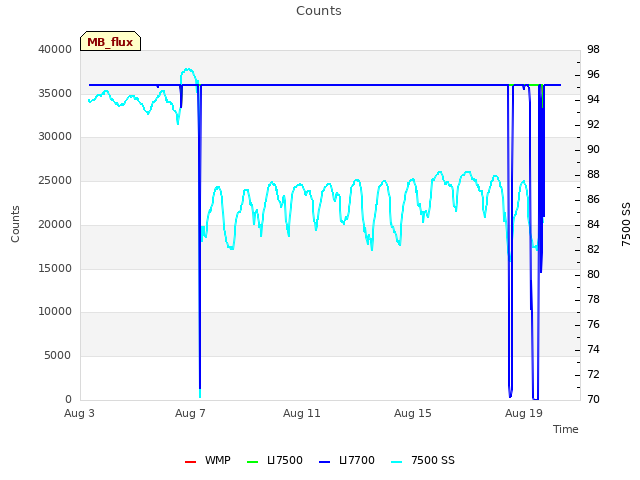
Task: Click the 70 right axis value
Action: coord(593,399)
